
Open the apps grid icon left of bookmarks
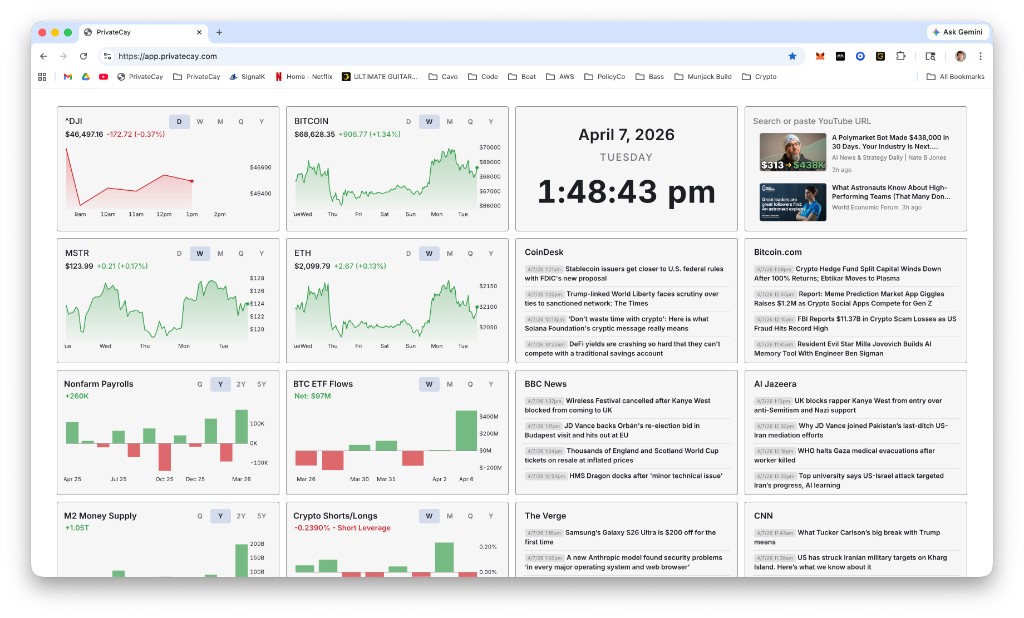[x=42, y=76]
